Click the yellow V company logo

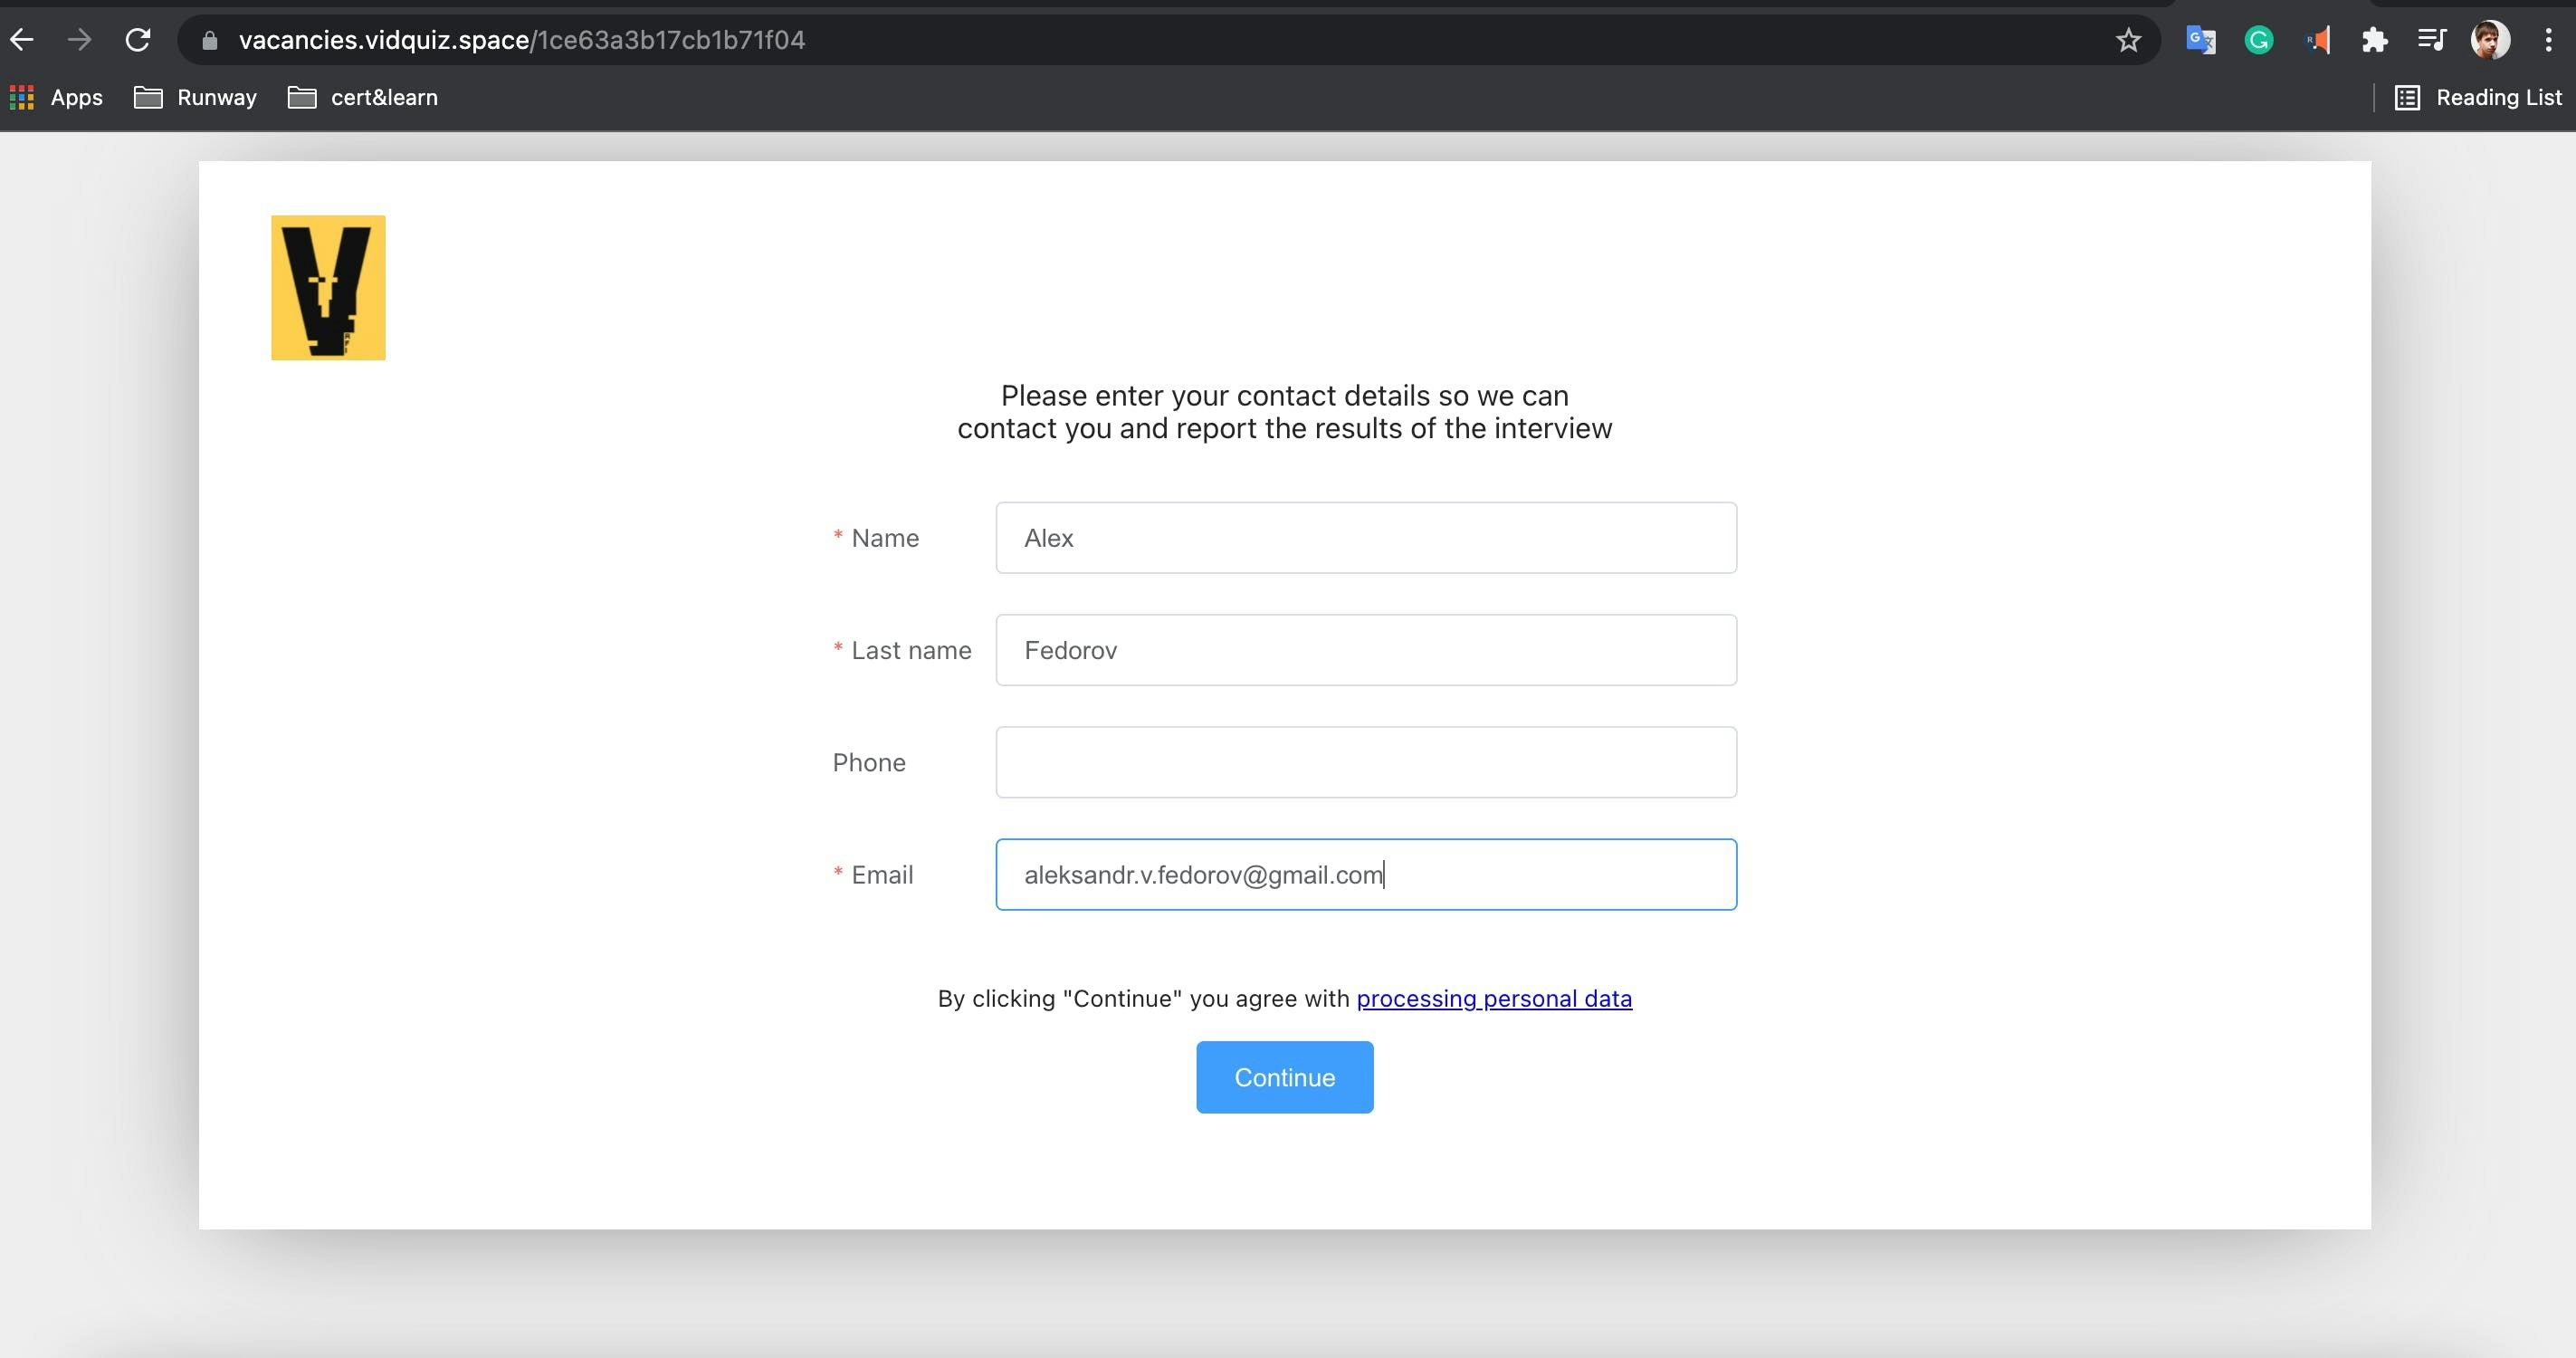328,288
